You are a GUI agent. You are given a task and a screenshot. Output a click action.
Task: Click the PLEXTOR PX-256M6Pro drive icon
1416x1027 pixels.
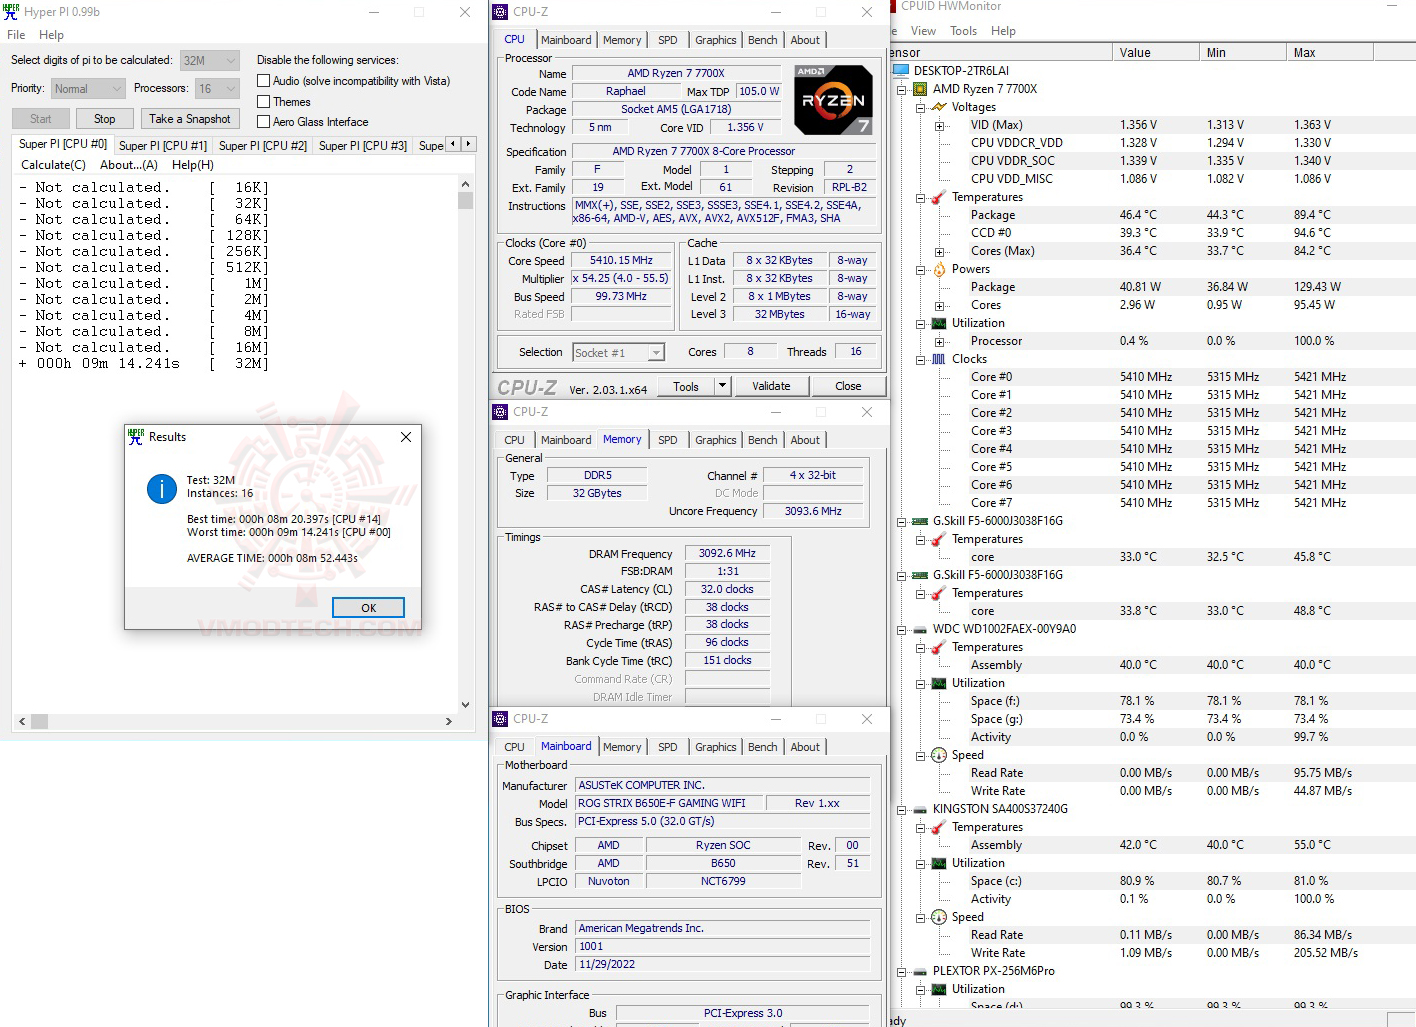[920, 971]
